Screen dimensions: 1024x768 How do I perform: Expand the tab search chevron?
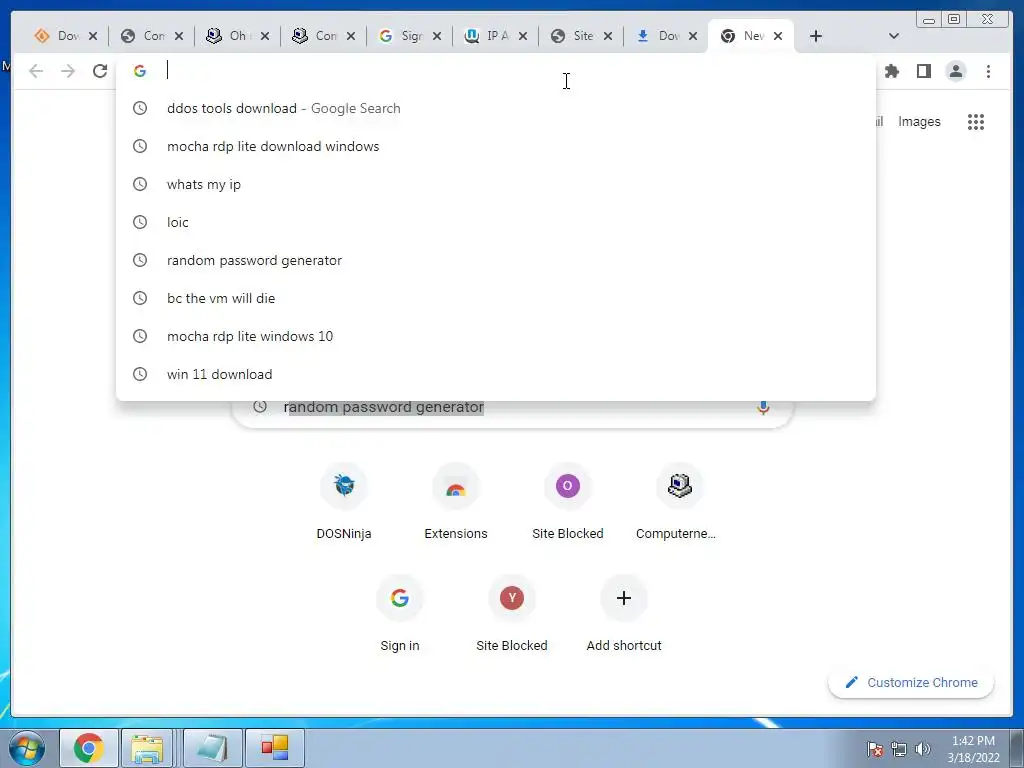(893, 36)
